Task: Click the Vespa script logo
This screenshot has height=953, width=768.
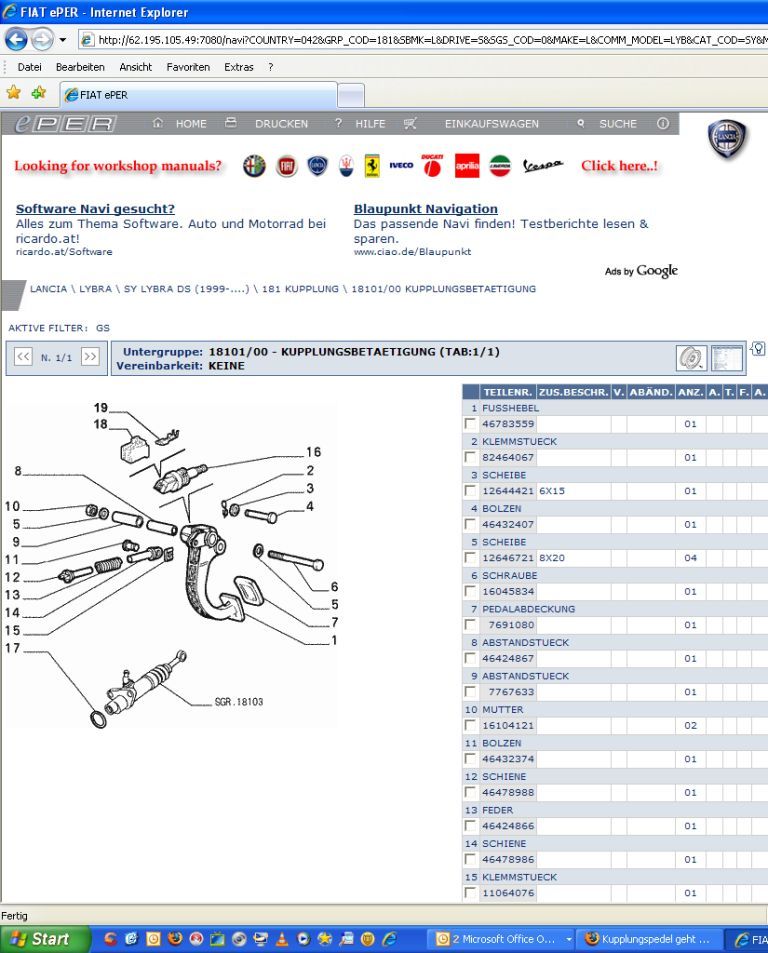Action: pyautogui.click(x=543, y=165)
